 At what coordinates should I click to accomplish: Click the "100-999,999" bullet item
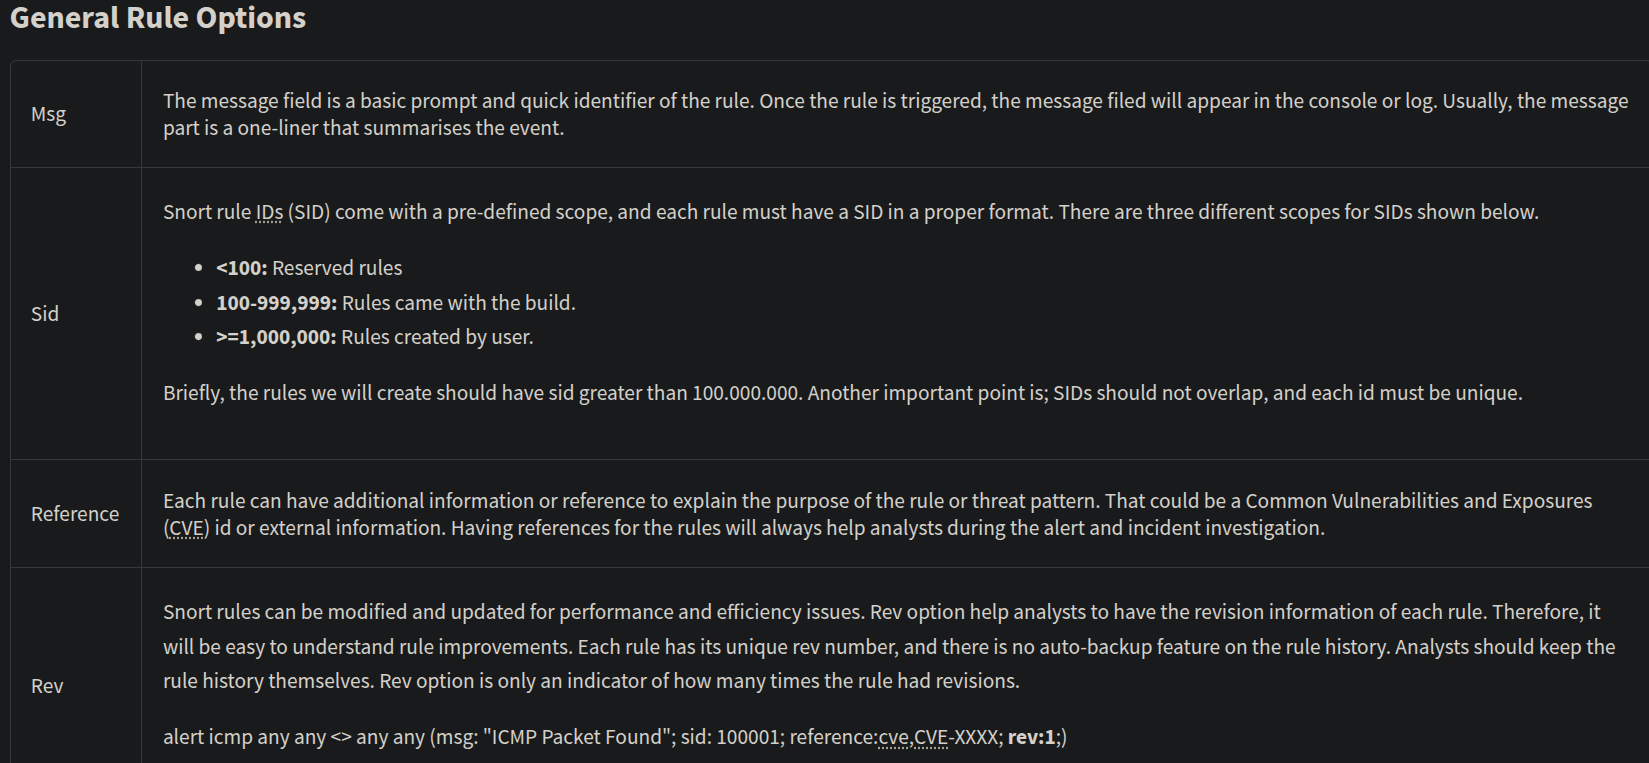(395, 303)
